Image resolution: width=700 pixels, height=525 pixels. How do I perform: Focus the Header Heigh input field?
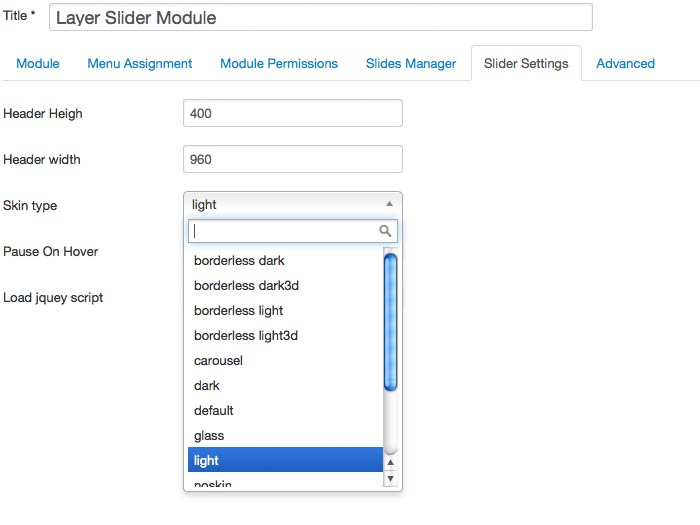tap(293, 114)
